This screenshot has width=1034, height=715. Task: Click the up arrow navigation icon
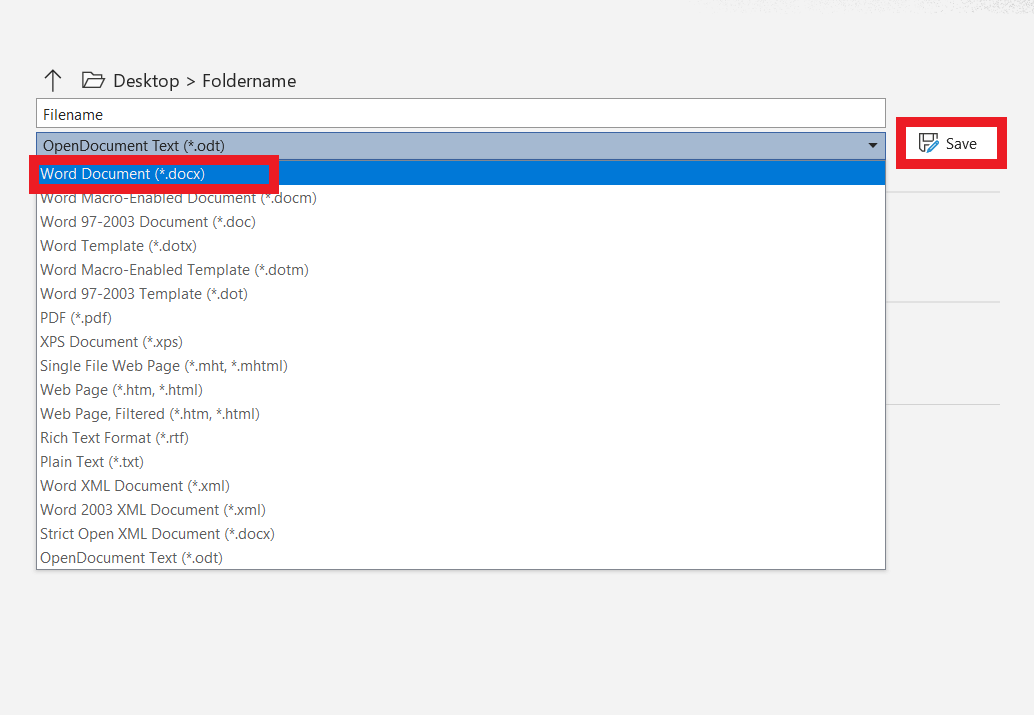click(x=52, y=80)
